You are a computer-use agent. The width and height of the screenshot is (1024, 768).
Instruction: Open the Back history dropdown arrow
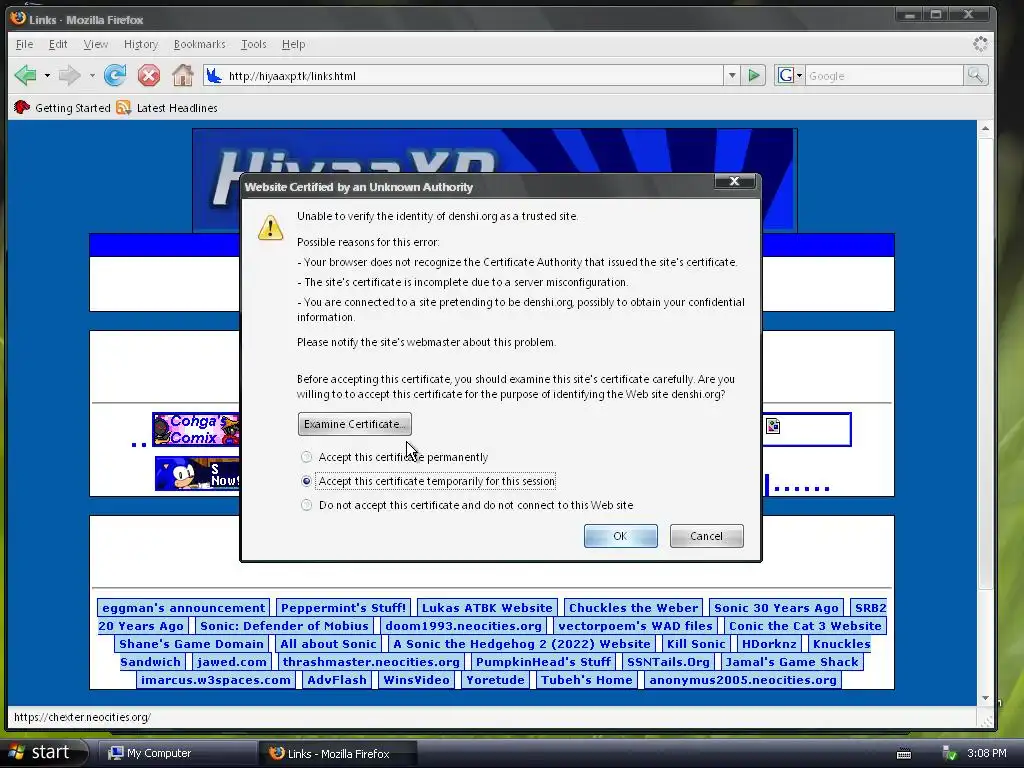(x=47, y=76)
